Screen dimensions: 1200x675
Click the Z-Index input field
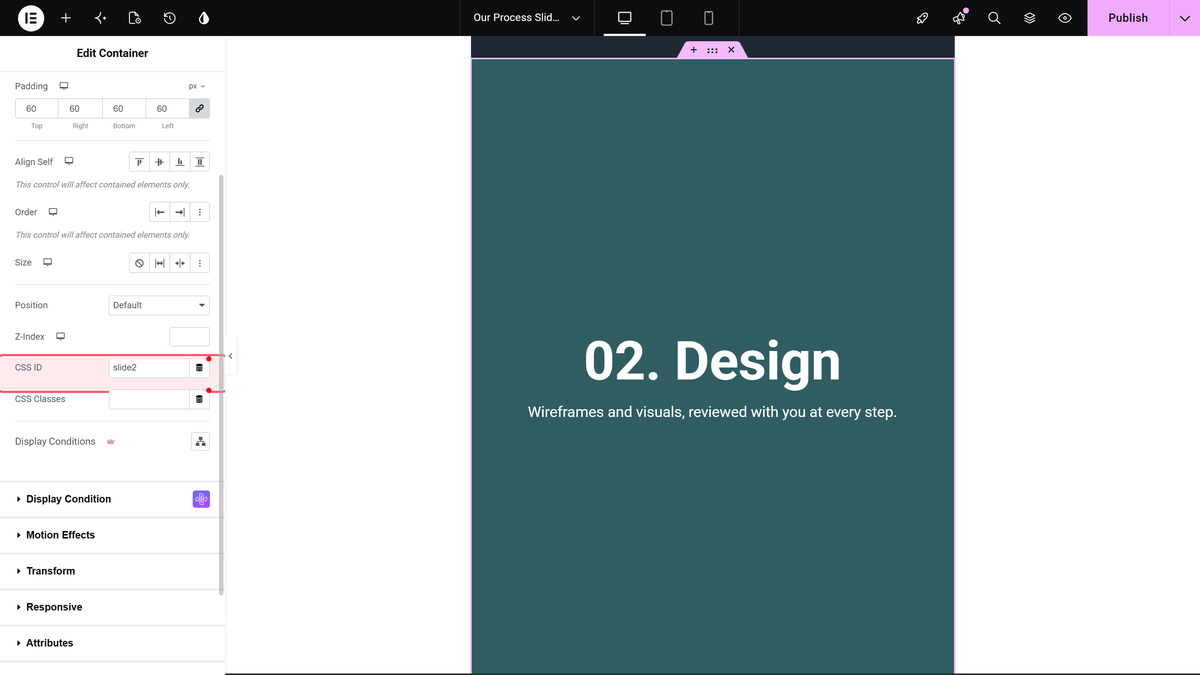pos(190,337)
